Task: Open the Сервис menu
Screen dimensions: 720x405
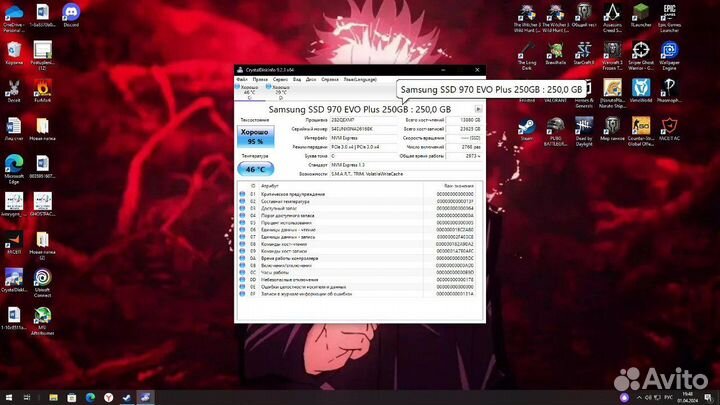Action: 280,79
